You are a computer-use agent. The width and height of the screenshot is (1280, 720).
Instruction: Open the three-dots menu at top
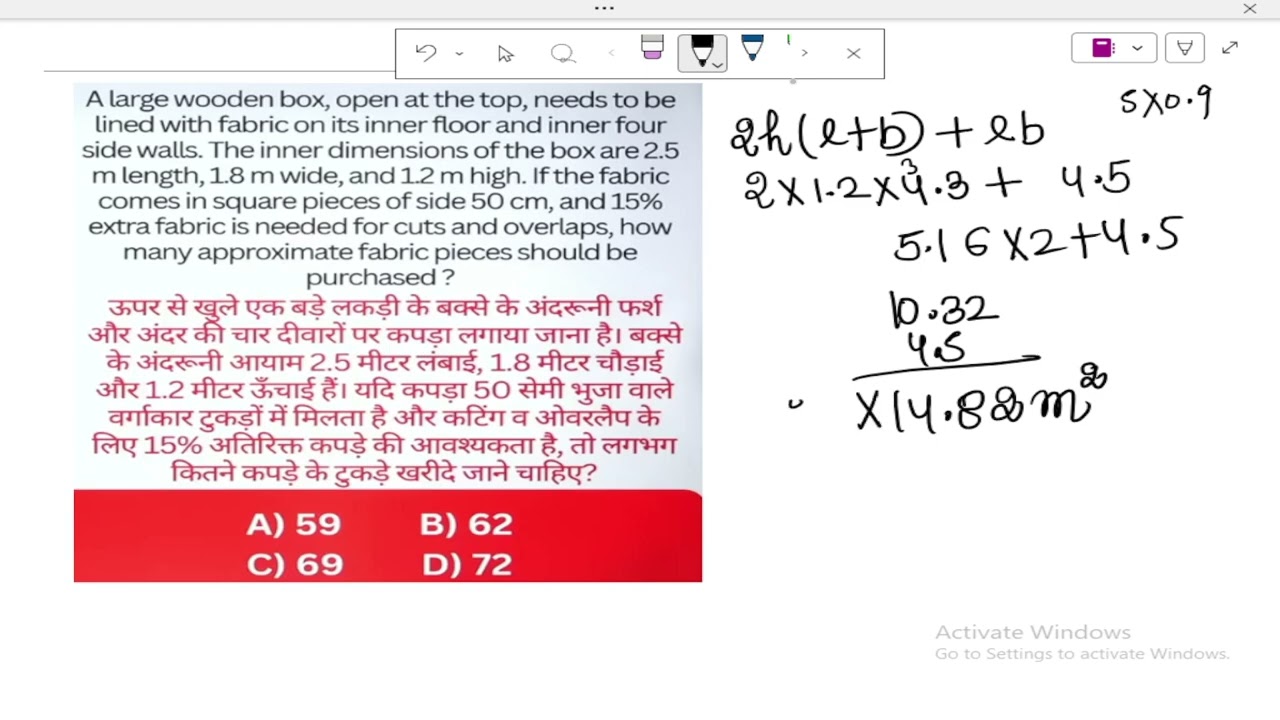[604, 8]
